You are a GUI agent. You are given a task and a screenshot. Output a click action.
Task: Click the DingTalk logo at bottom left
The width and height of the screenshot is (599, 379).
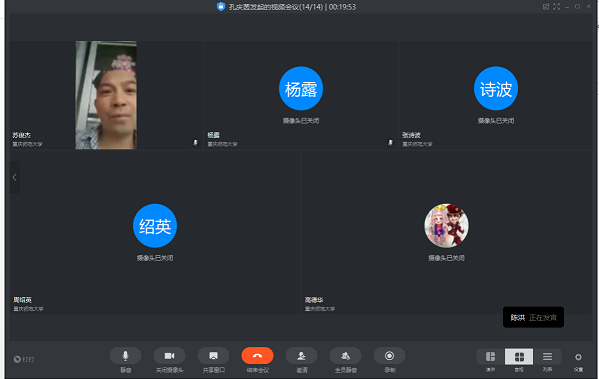tap(24, 359)
